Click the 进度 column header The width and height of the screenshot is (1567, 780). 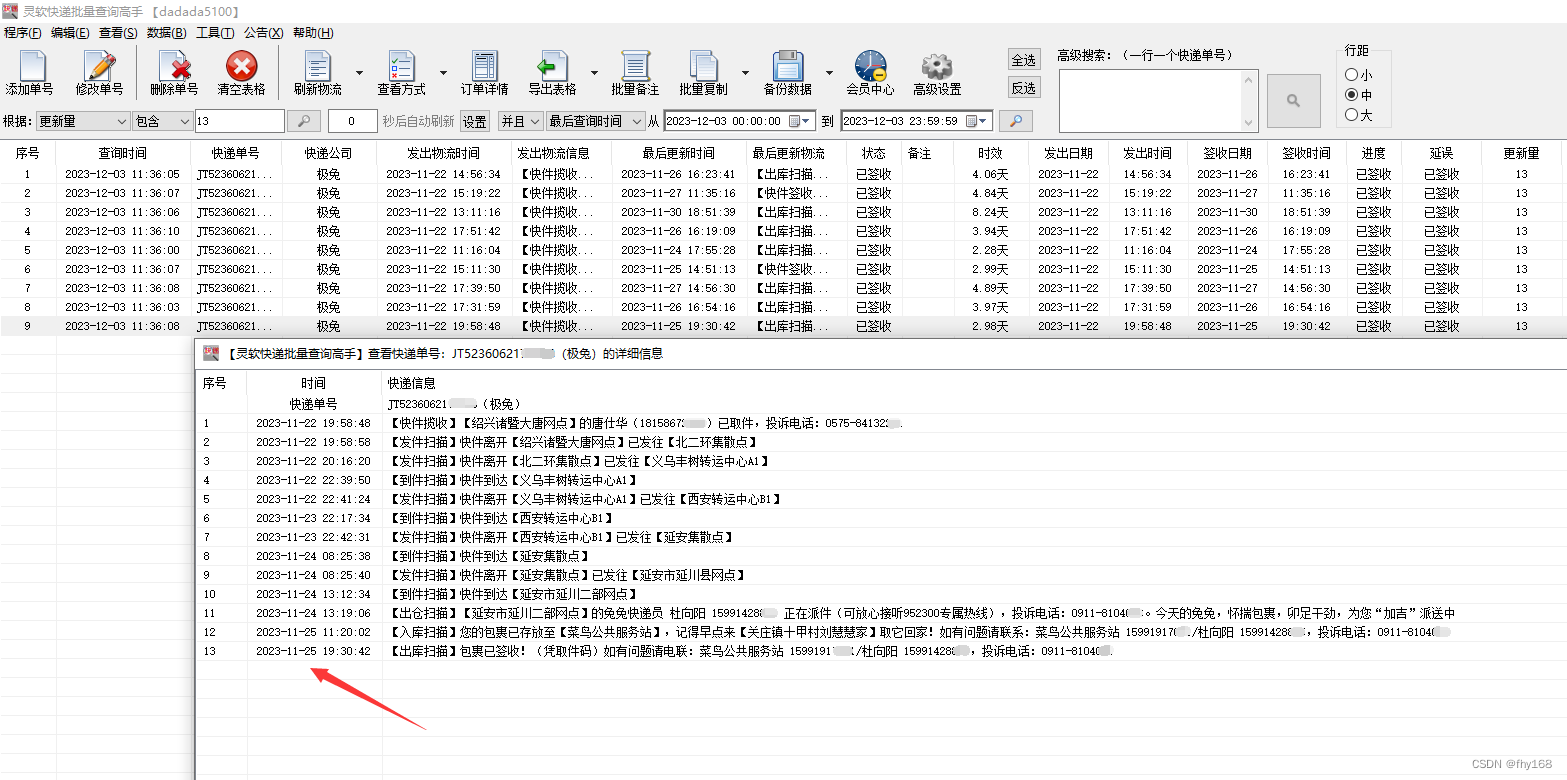pyautogui.click(x=1373, y=154)
